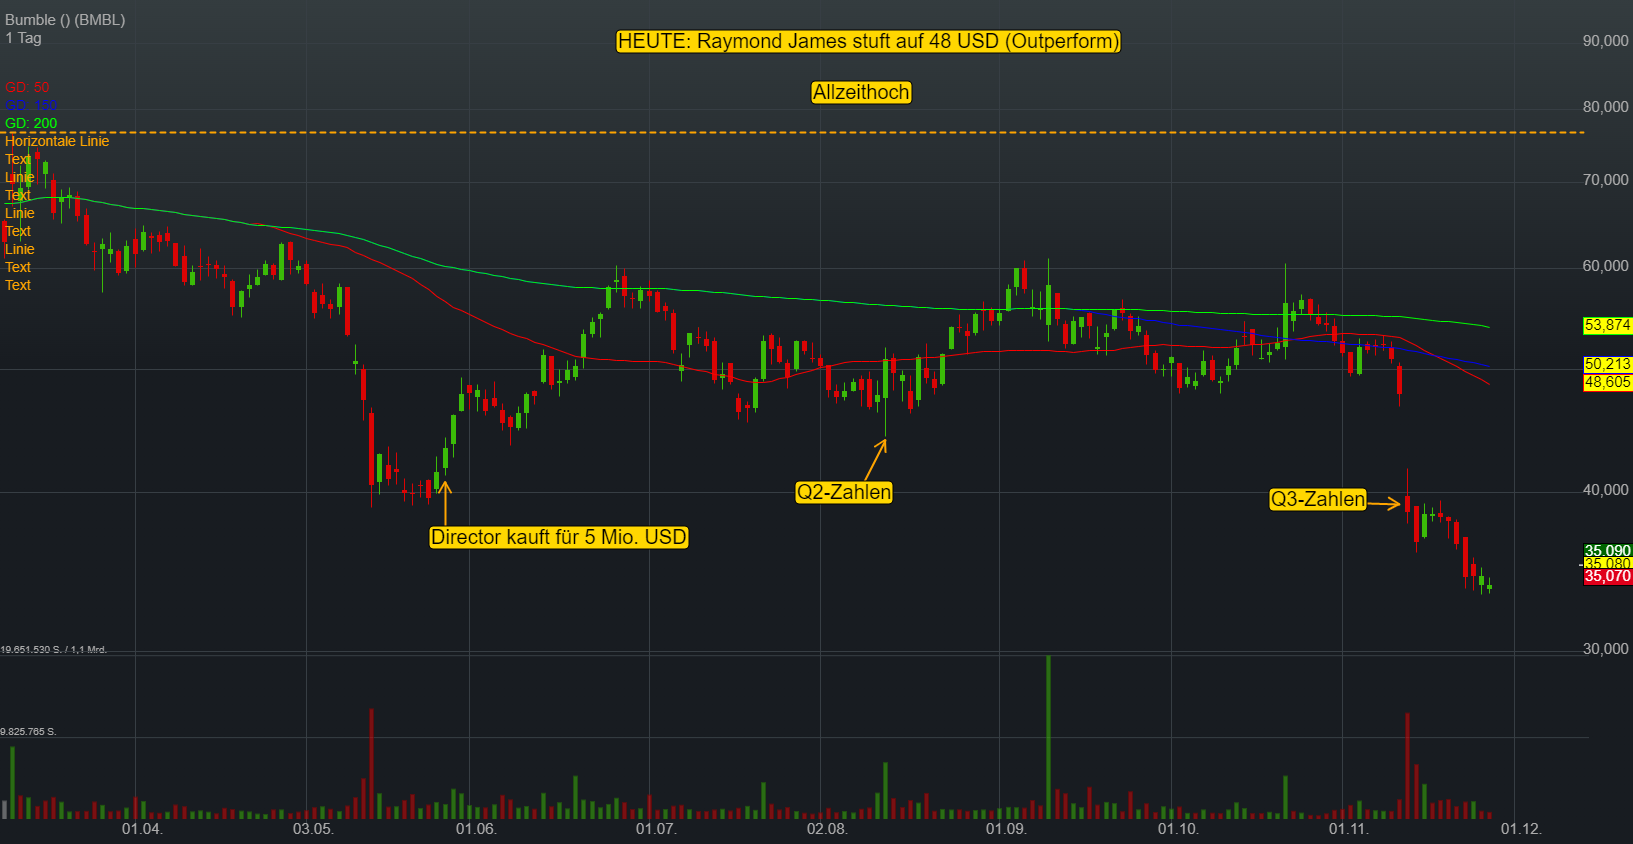Select the 48,605 price tag
This screenshot has height=844, width=1633.
pyautogui.click(x=1608, y=382)
